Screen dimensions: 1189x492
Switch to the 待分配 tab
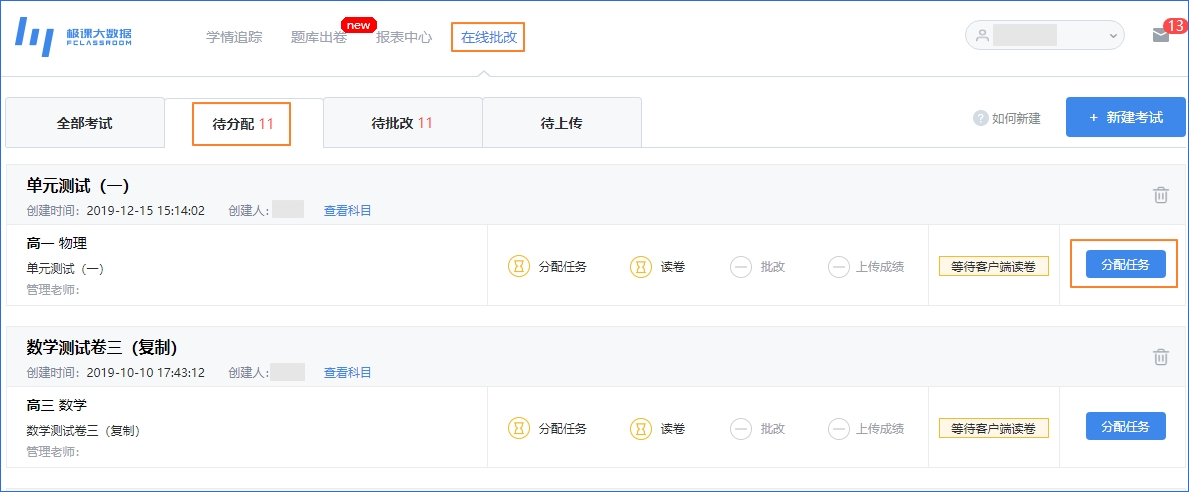[243, 123]
